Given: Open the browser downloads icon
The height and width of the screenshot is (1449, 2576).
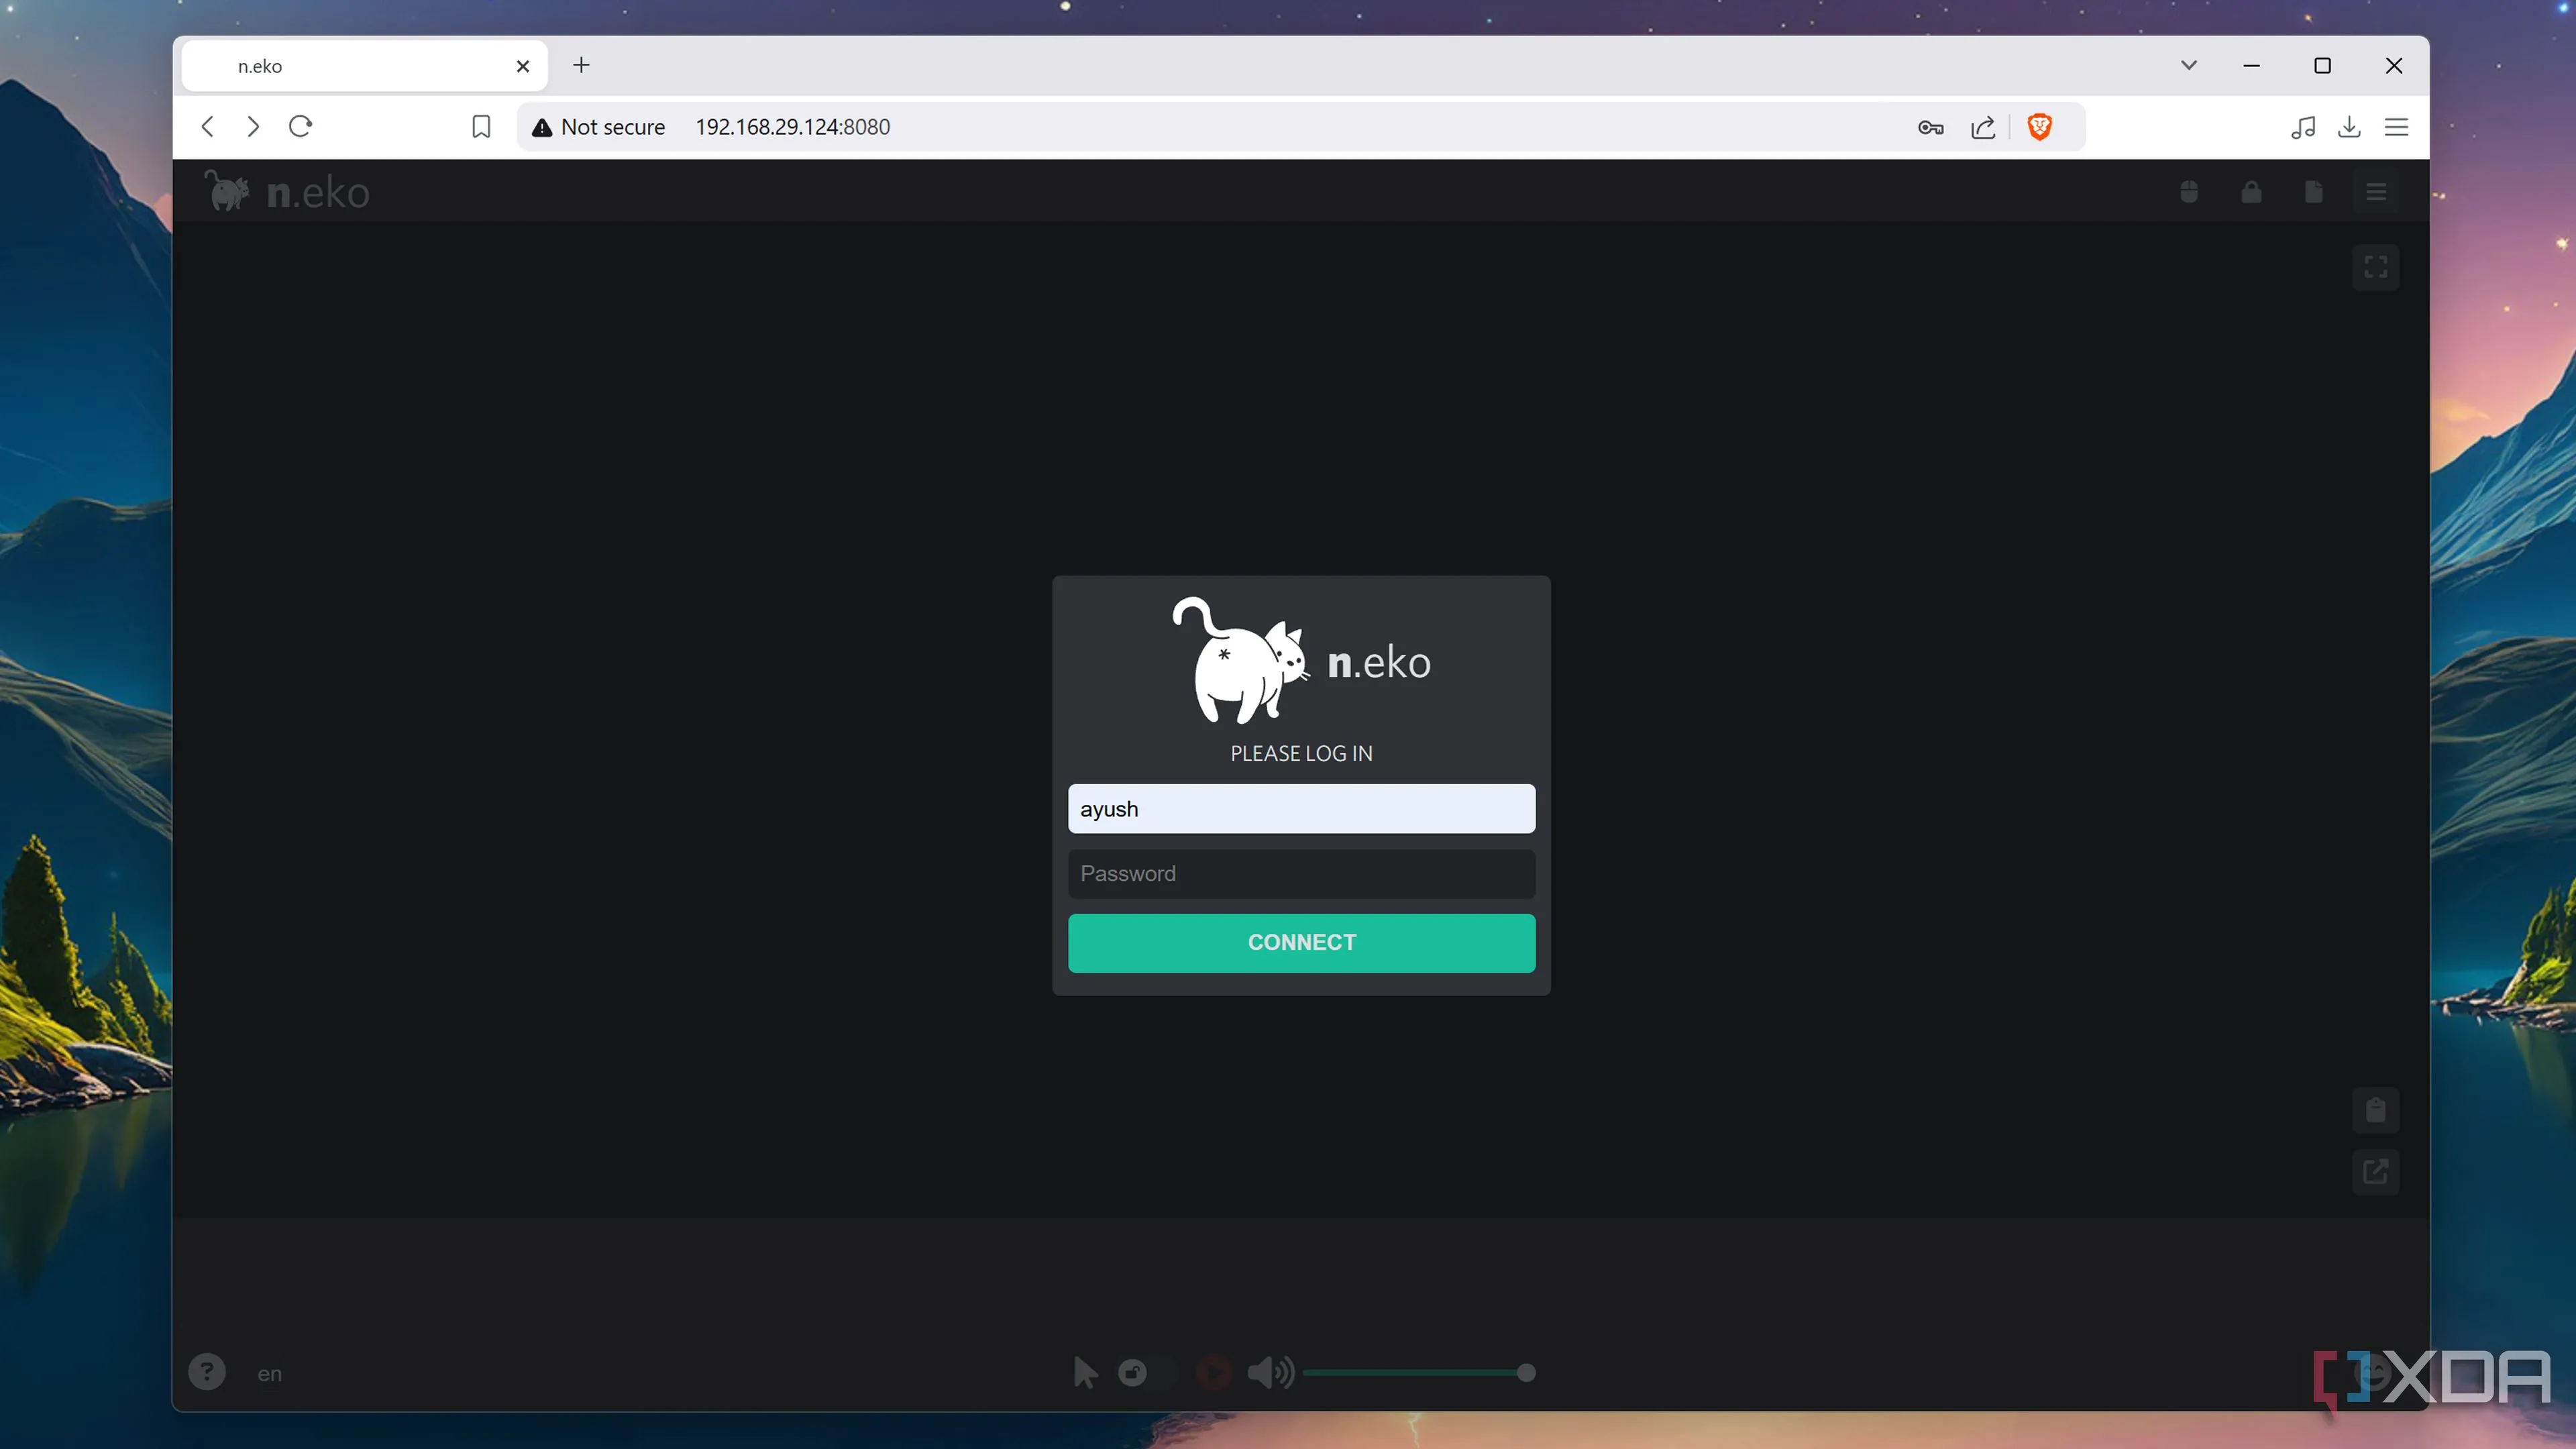Looking at the screenshot, I should pyautogui.click(x=2349, y=127).
